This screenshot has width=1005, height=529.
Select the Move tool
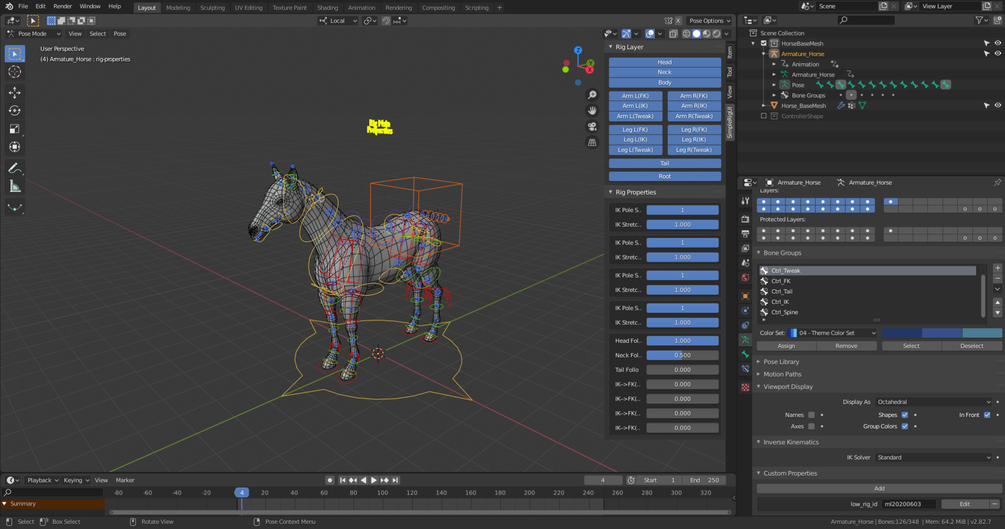pyautogui.click(x=14, y=93)
